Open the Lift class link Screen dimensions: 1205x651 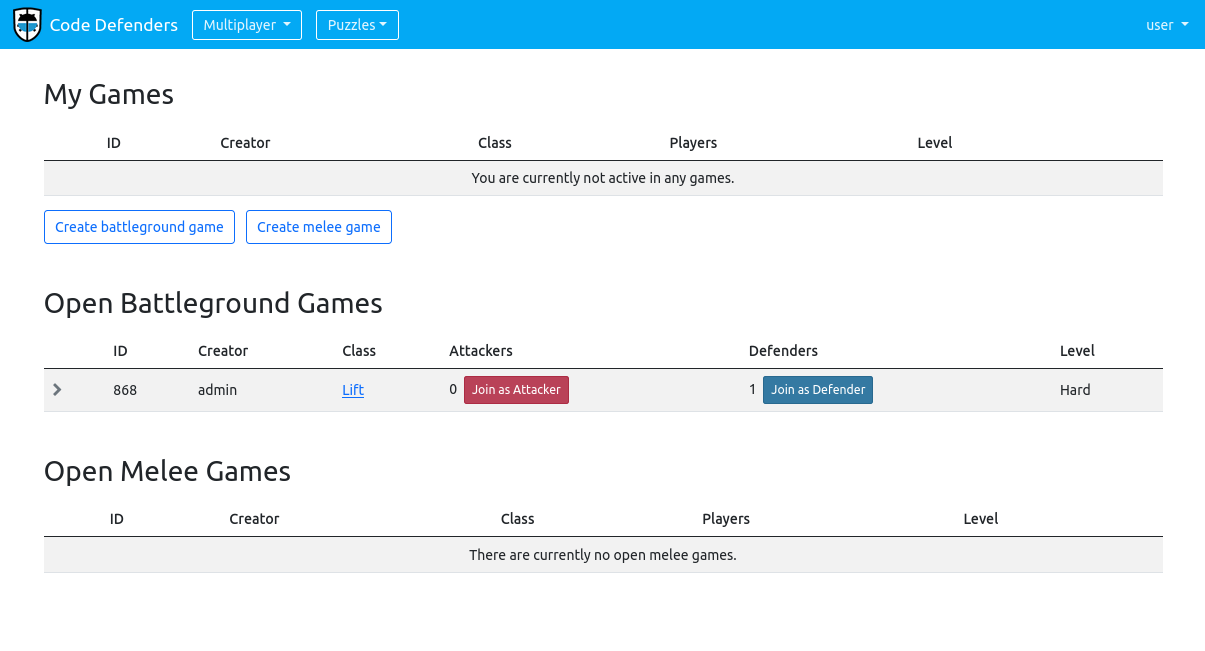353,390
